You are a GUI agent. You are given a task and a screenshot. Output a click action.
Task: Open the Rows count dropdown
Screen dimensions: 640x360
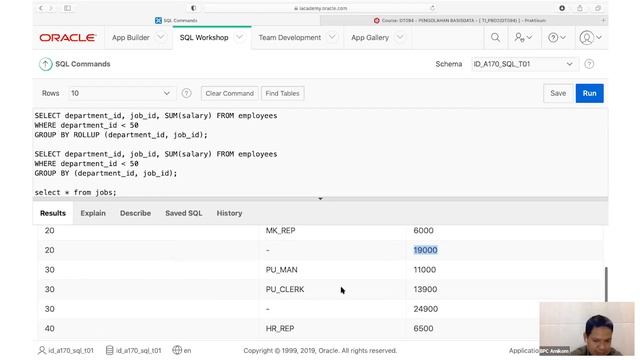121,93
